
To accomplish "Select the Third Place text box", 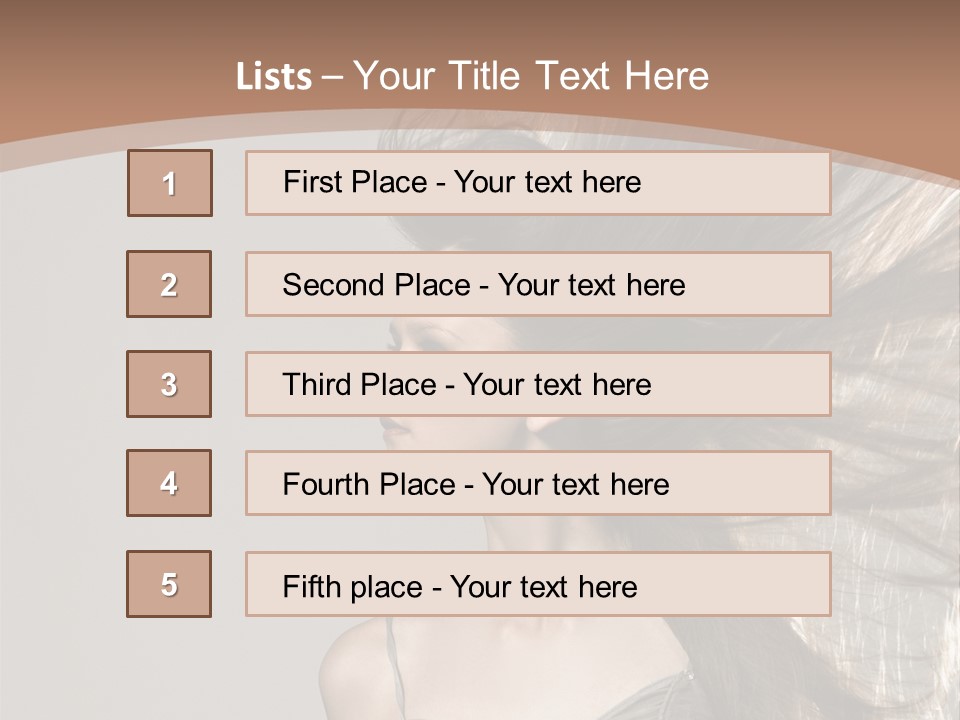I will click(x=538, y=384).
